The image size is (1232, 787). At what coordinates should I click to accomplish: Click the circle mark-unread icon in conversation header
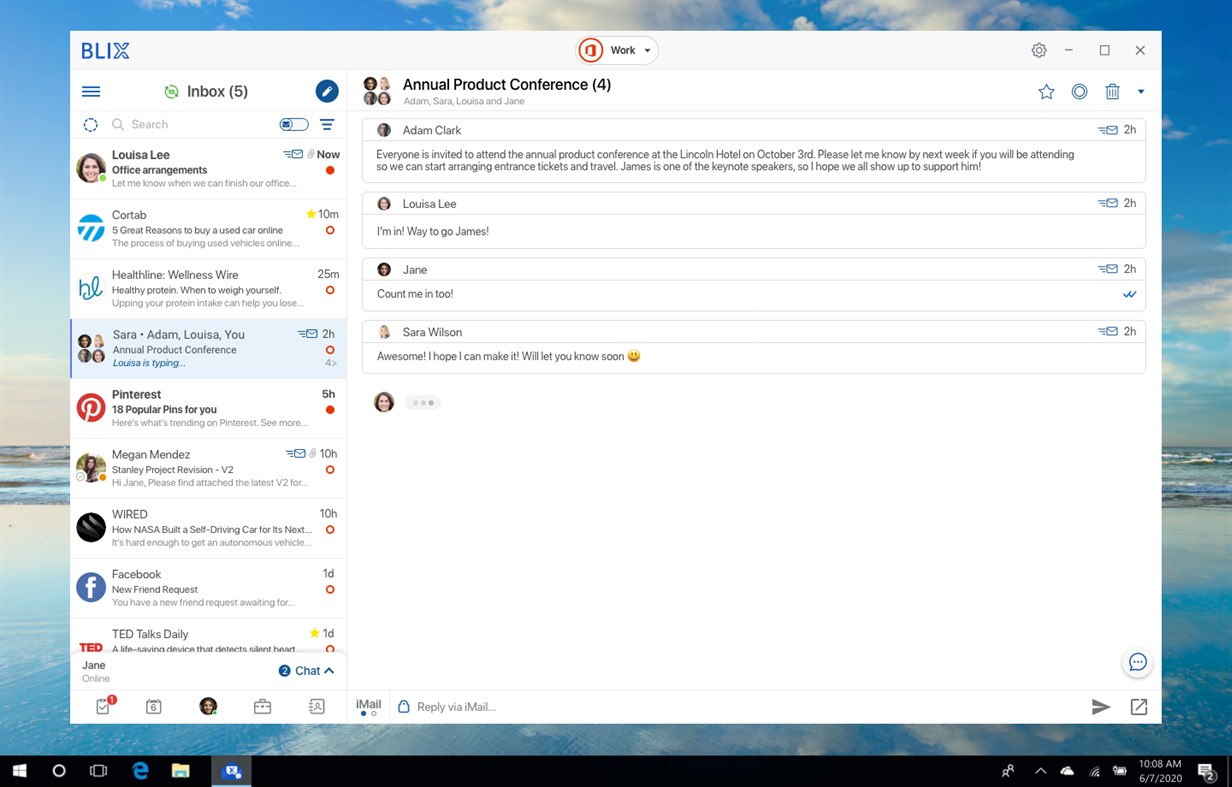[x=1079, y=92]
